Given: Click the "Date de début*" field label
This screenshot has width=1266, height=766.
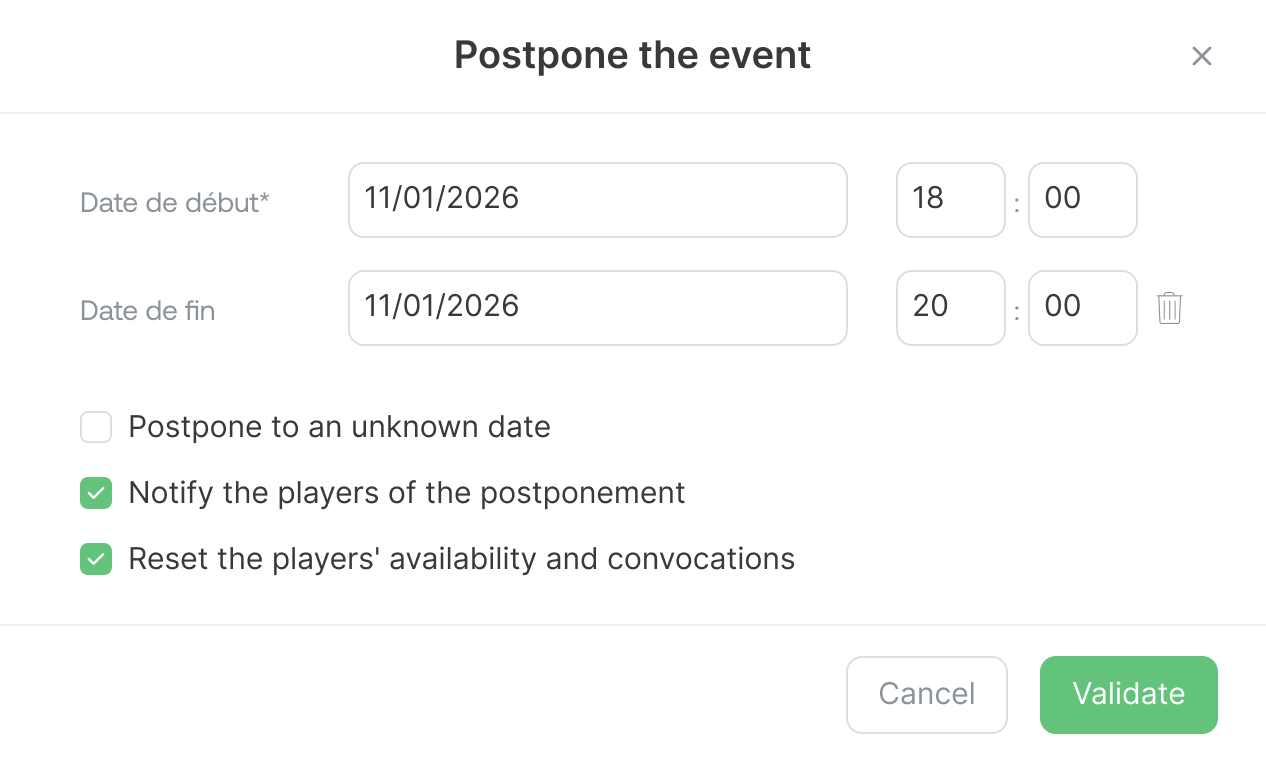Looking at the screenshot, I should click(x=175, y=202).
